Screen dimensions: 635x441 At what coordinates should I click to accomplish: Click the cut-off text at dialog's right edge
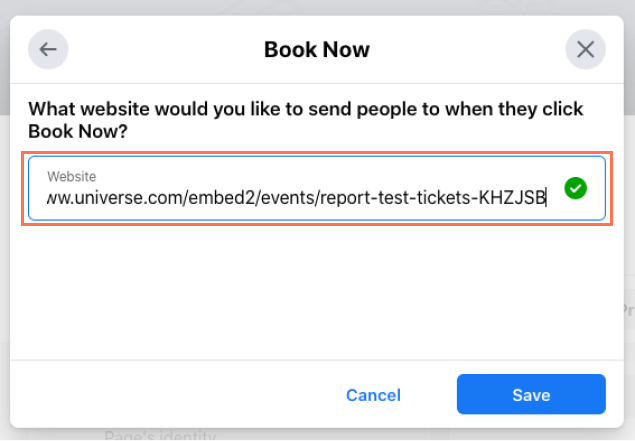click(629, 310)
